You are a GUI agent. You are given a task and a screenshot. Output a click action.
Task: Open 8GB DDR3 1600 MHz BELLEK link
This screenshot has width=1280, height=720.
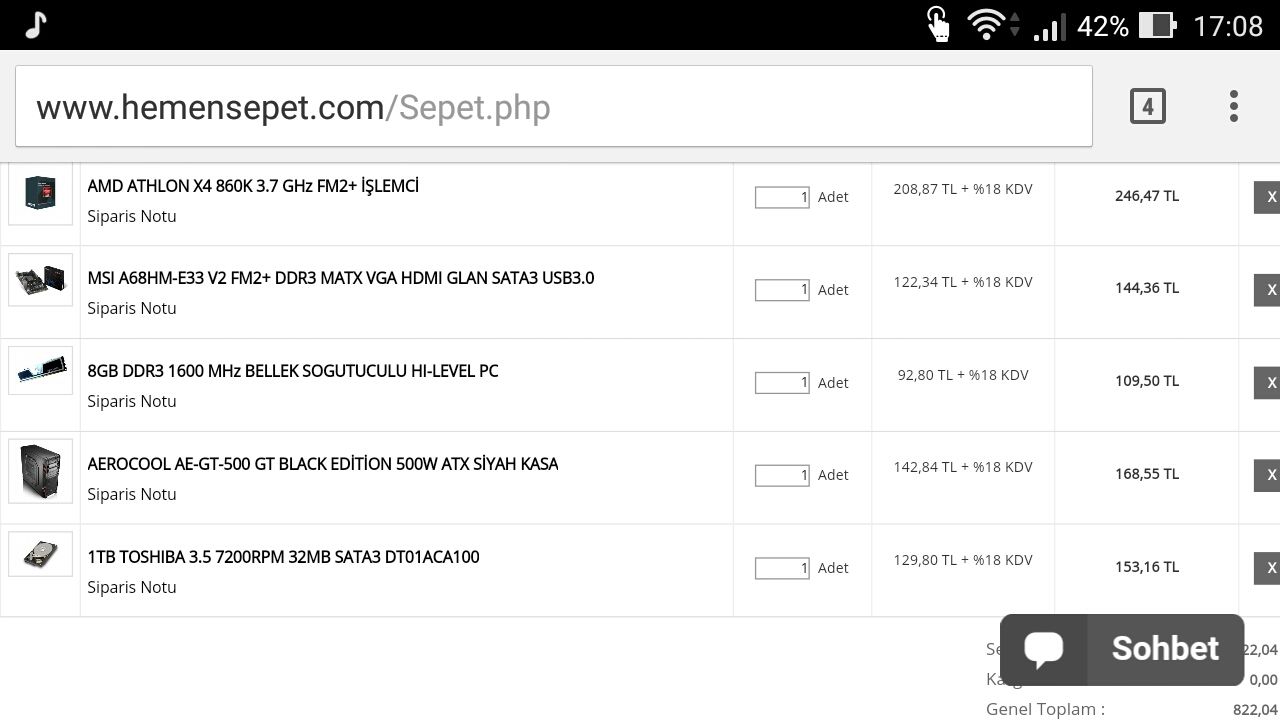click(293, 371)
